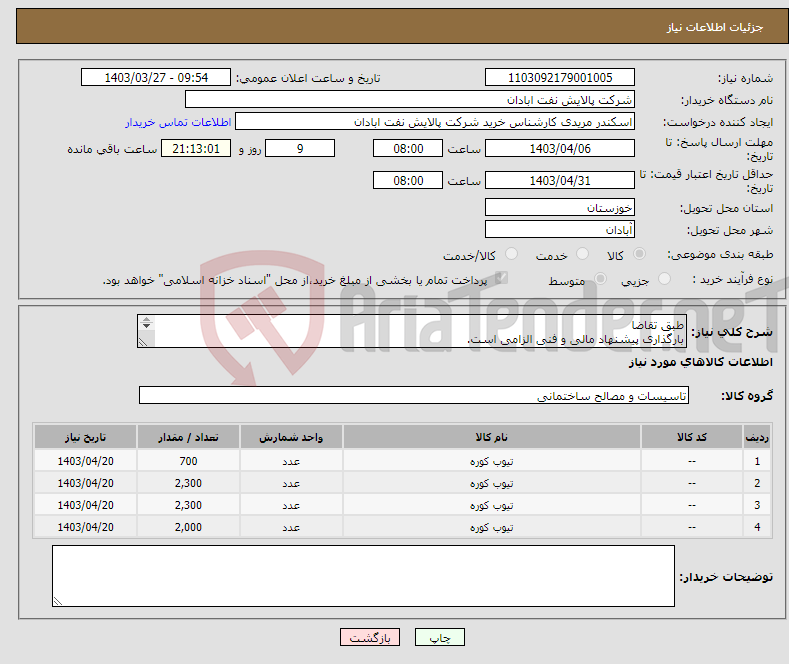
Task: Select the جزیی purchase type radio
Action: [x=664, y=279]
